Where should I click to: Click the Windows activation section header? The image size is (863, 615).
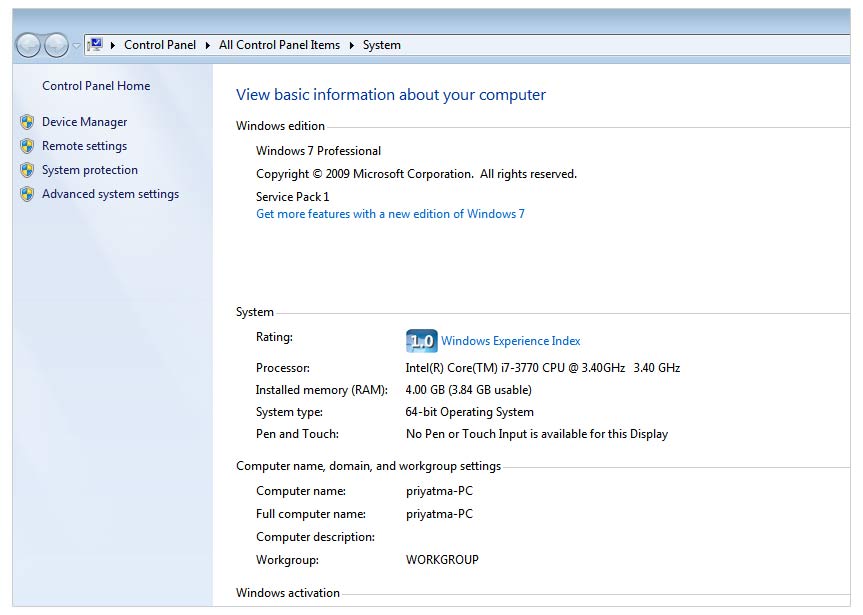pos(288,593)
